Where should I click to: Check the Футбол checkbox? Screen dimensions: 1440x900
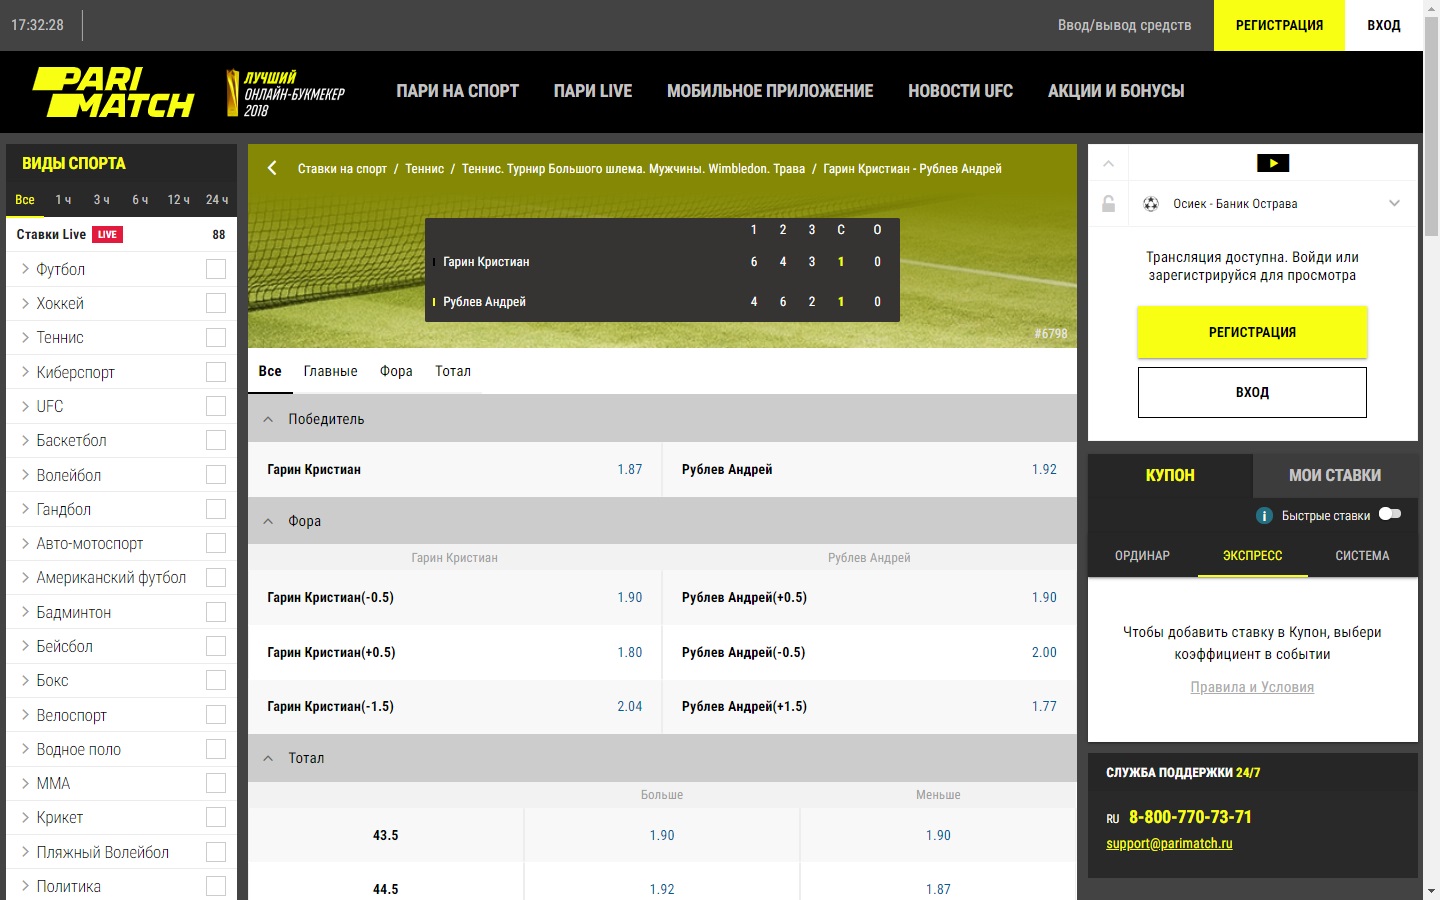tap(216, 269)
